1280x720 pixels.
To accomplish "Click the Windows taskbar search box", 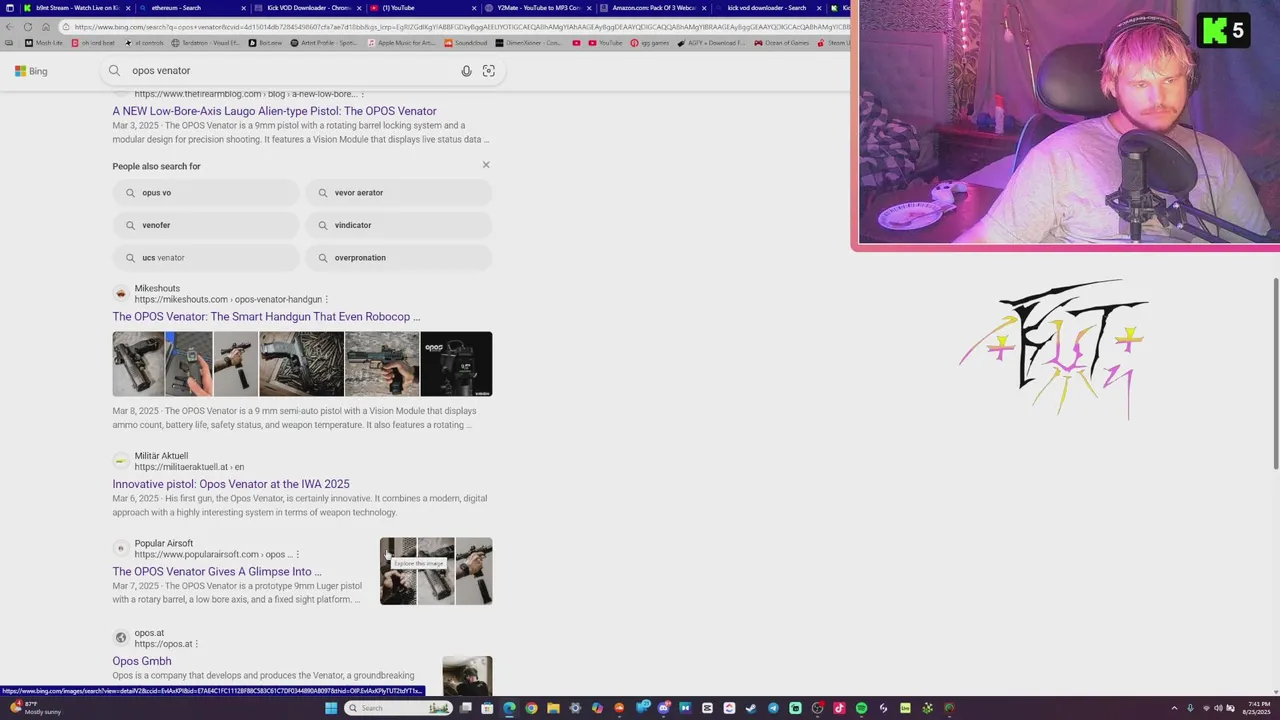I will click(398, 708).
